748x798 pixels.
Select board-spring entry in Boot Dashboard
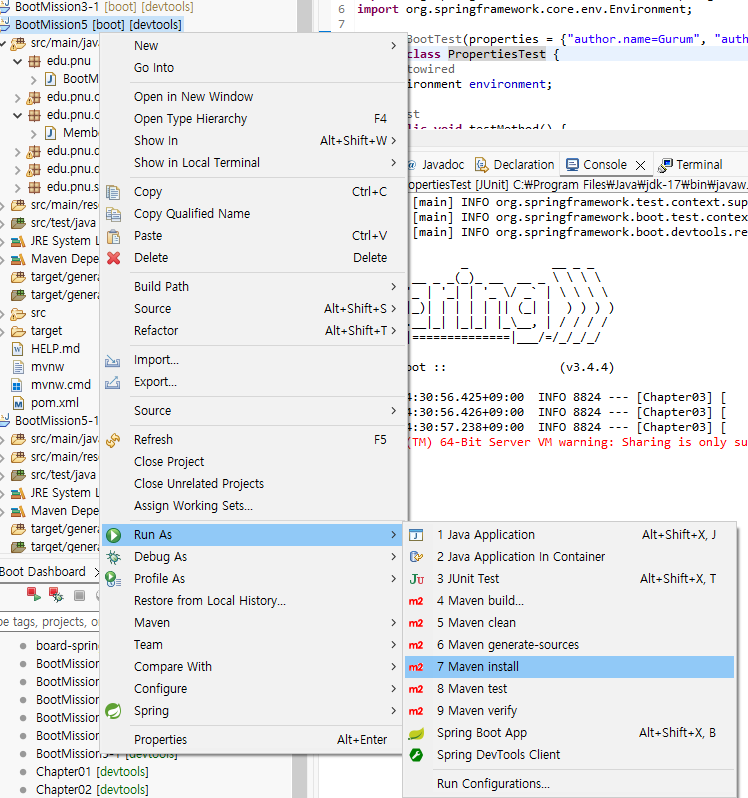coord(67,646)
